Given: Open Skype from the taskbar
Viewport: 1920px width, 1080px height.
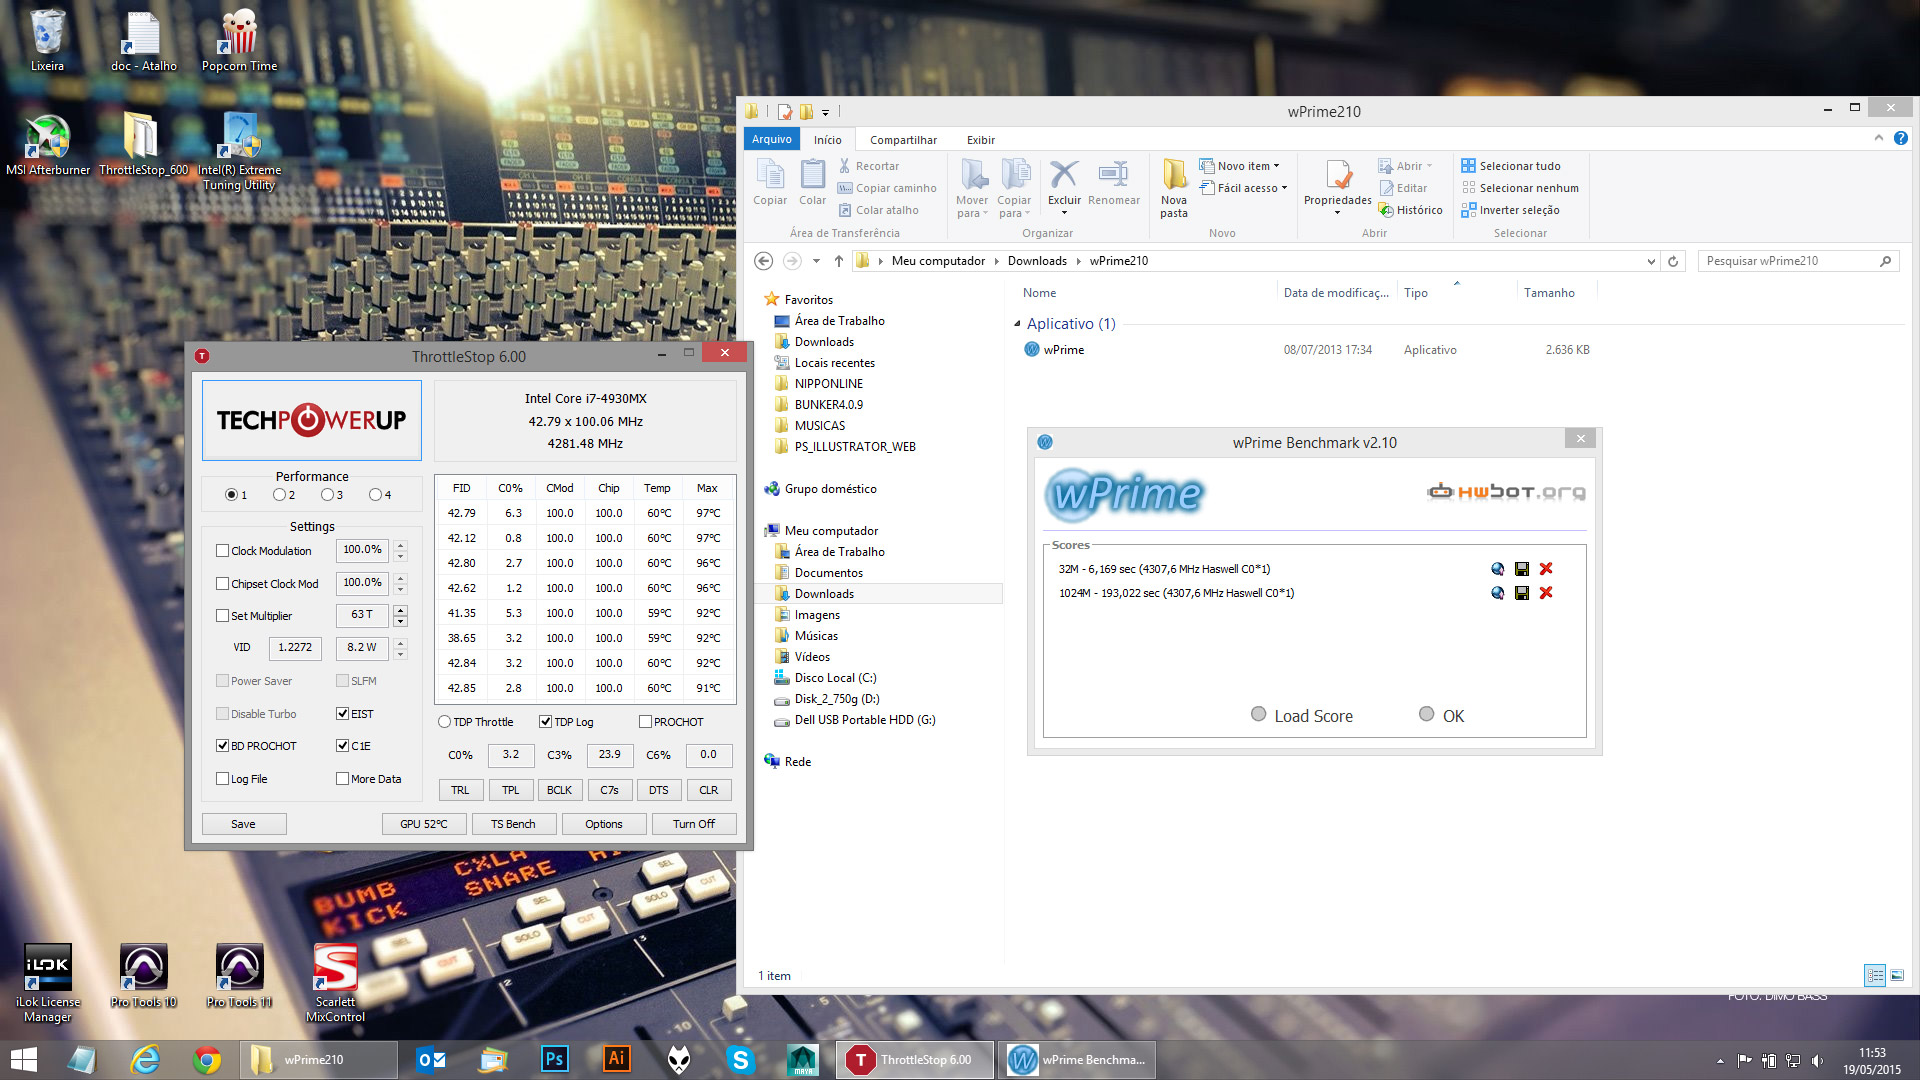Looking at the screenshot, I should [x=740, y=1059].
